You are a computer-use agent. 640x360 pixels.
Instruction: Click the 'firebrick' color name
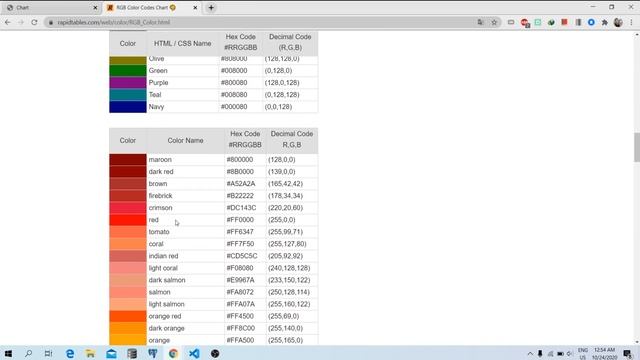point(160,196)
